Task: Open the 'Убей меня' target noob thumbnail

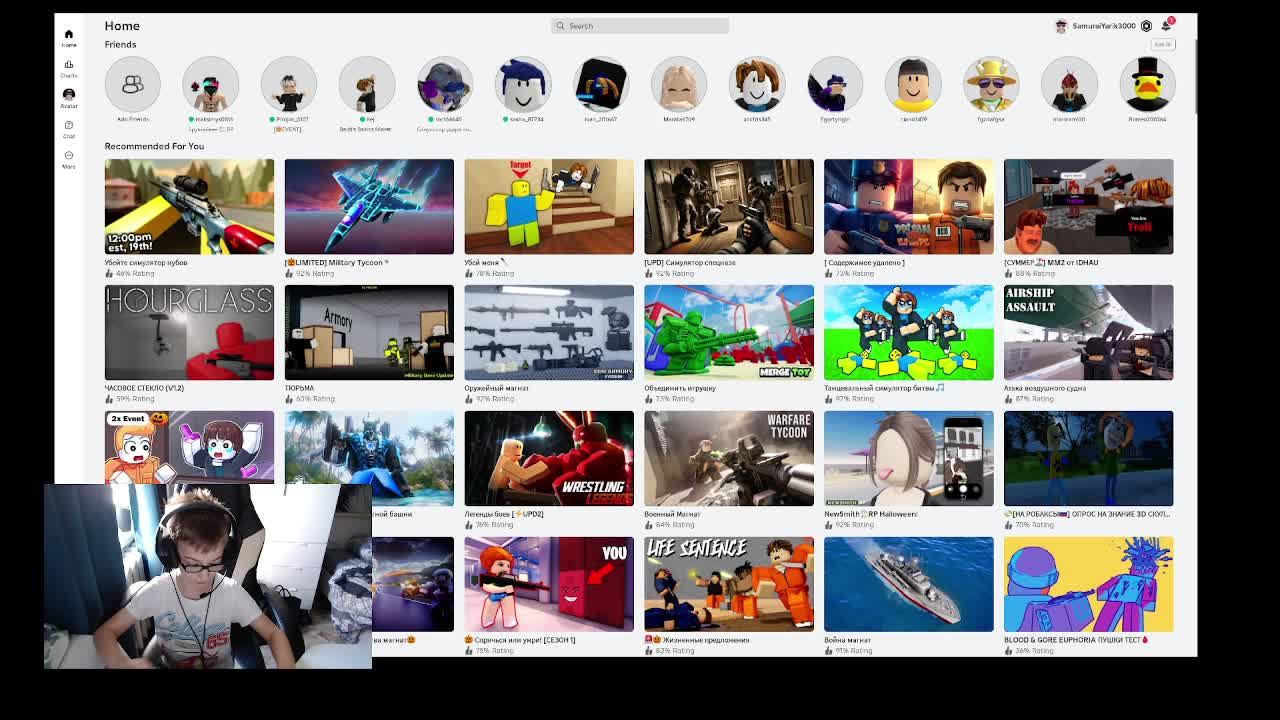Action: click(549, 206)
